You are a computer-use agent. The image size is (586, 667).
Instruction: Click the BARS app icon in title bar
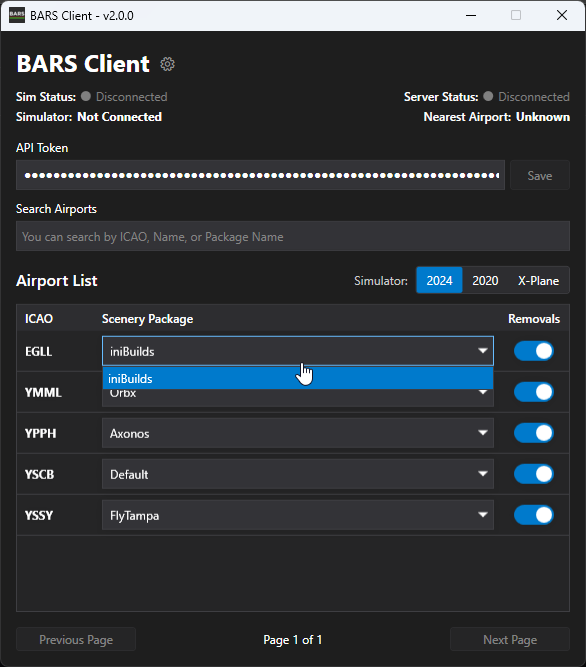point(17,15)
